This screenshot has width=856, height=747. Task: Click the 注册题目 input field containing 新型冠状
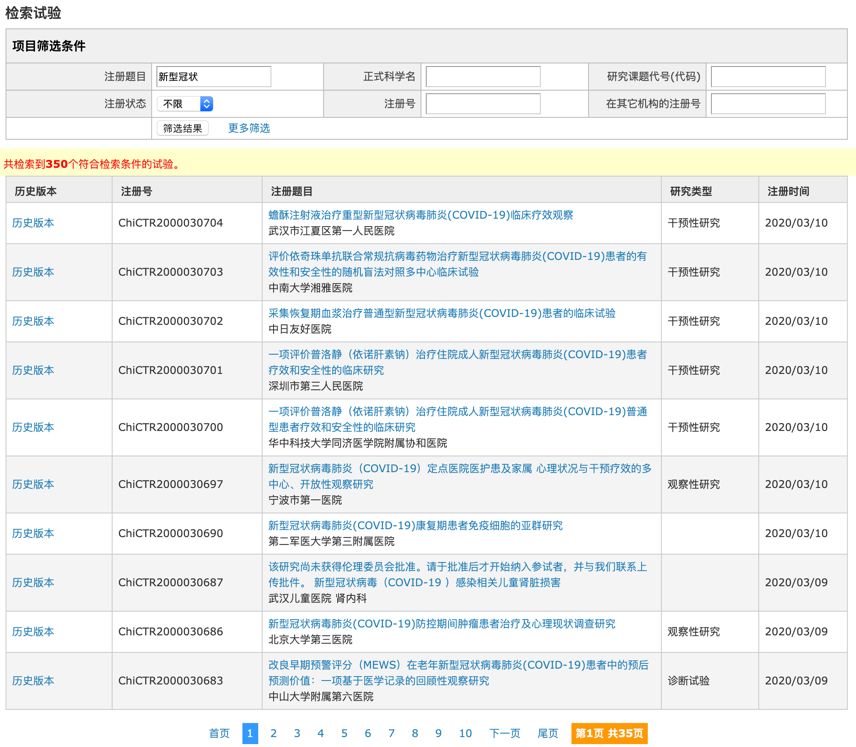point(213,76)
